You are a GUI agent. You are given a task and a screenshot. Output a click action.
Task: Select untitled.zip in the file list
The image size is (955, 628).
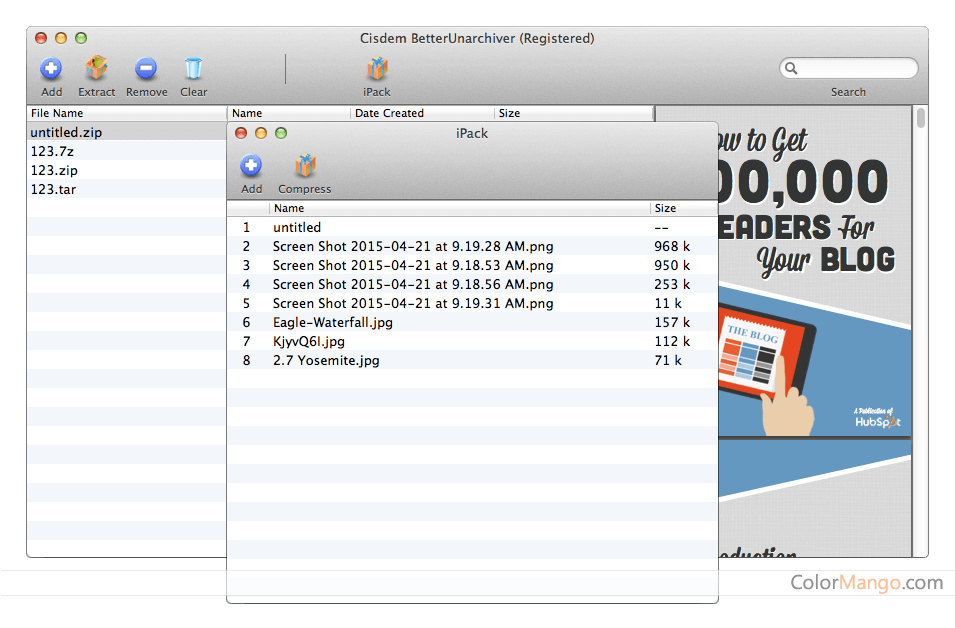[66, 132]
